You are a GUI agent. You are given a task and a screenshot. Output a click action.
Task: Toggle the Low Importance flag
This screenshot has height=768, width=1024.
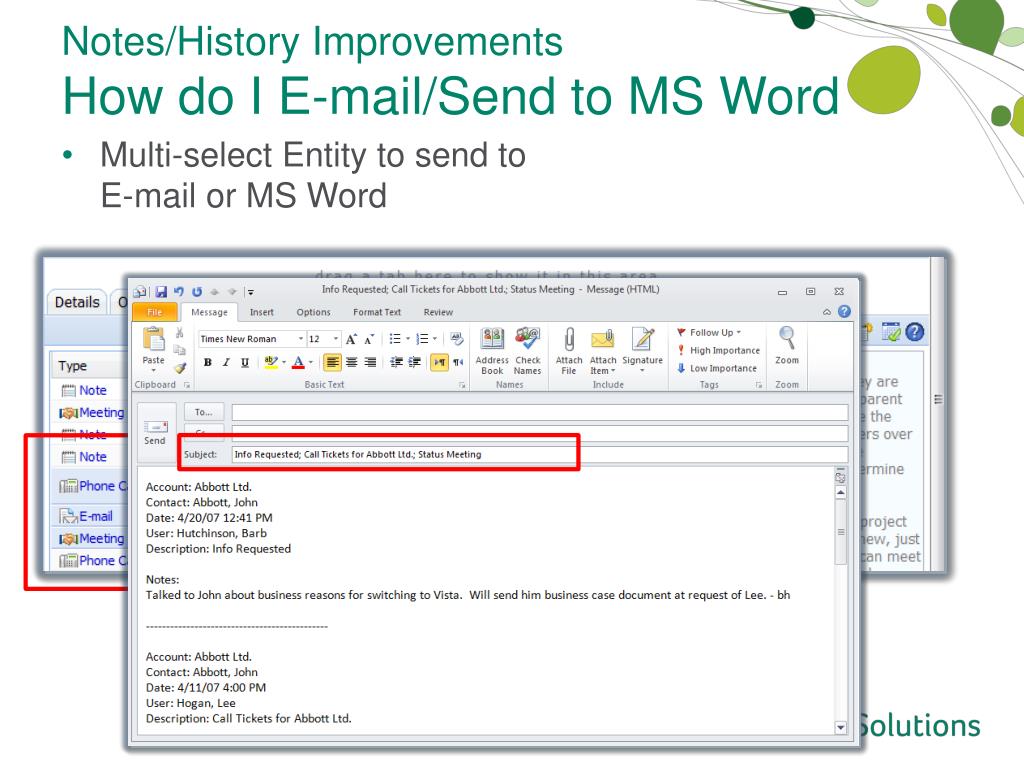(x=716, y=368)
